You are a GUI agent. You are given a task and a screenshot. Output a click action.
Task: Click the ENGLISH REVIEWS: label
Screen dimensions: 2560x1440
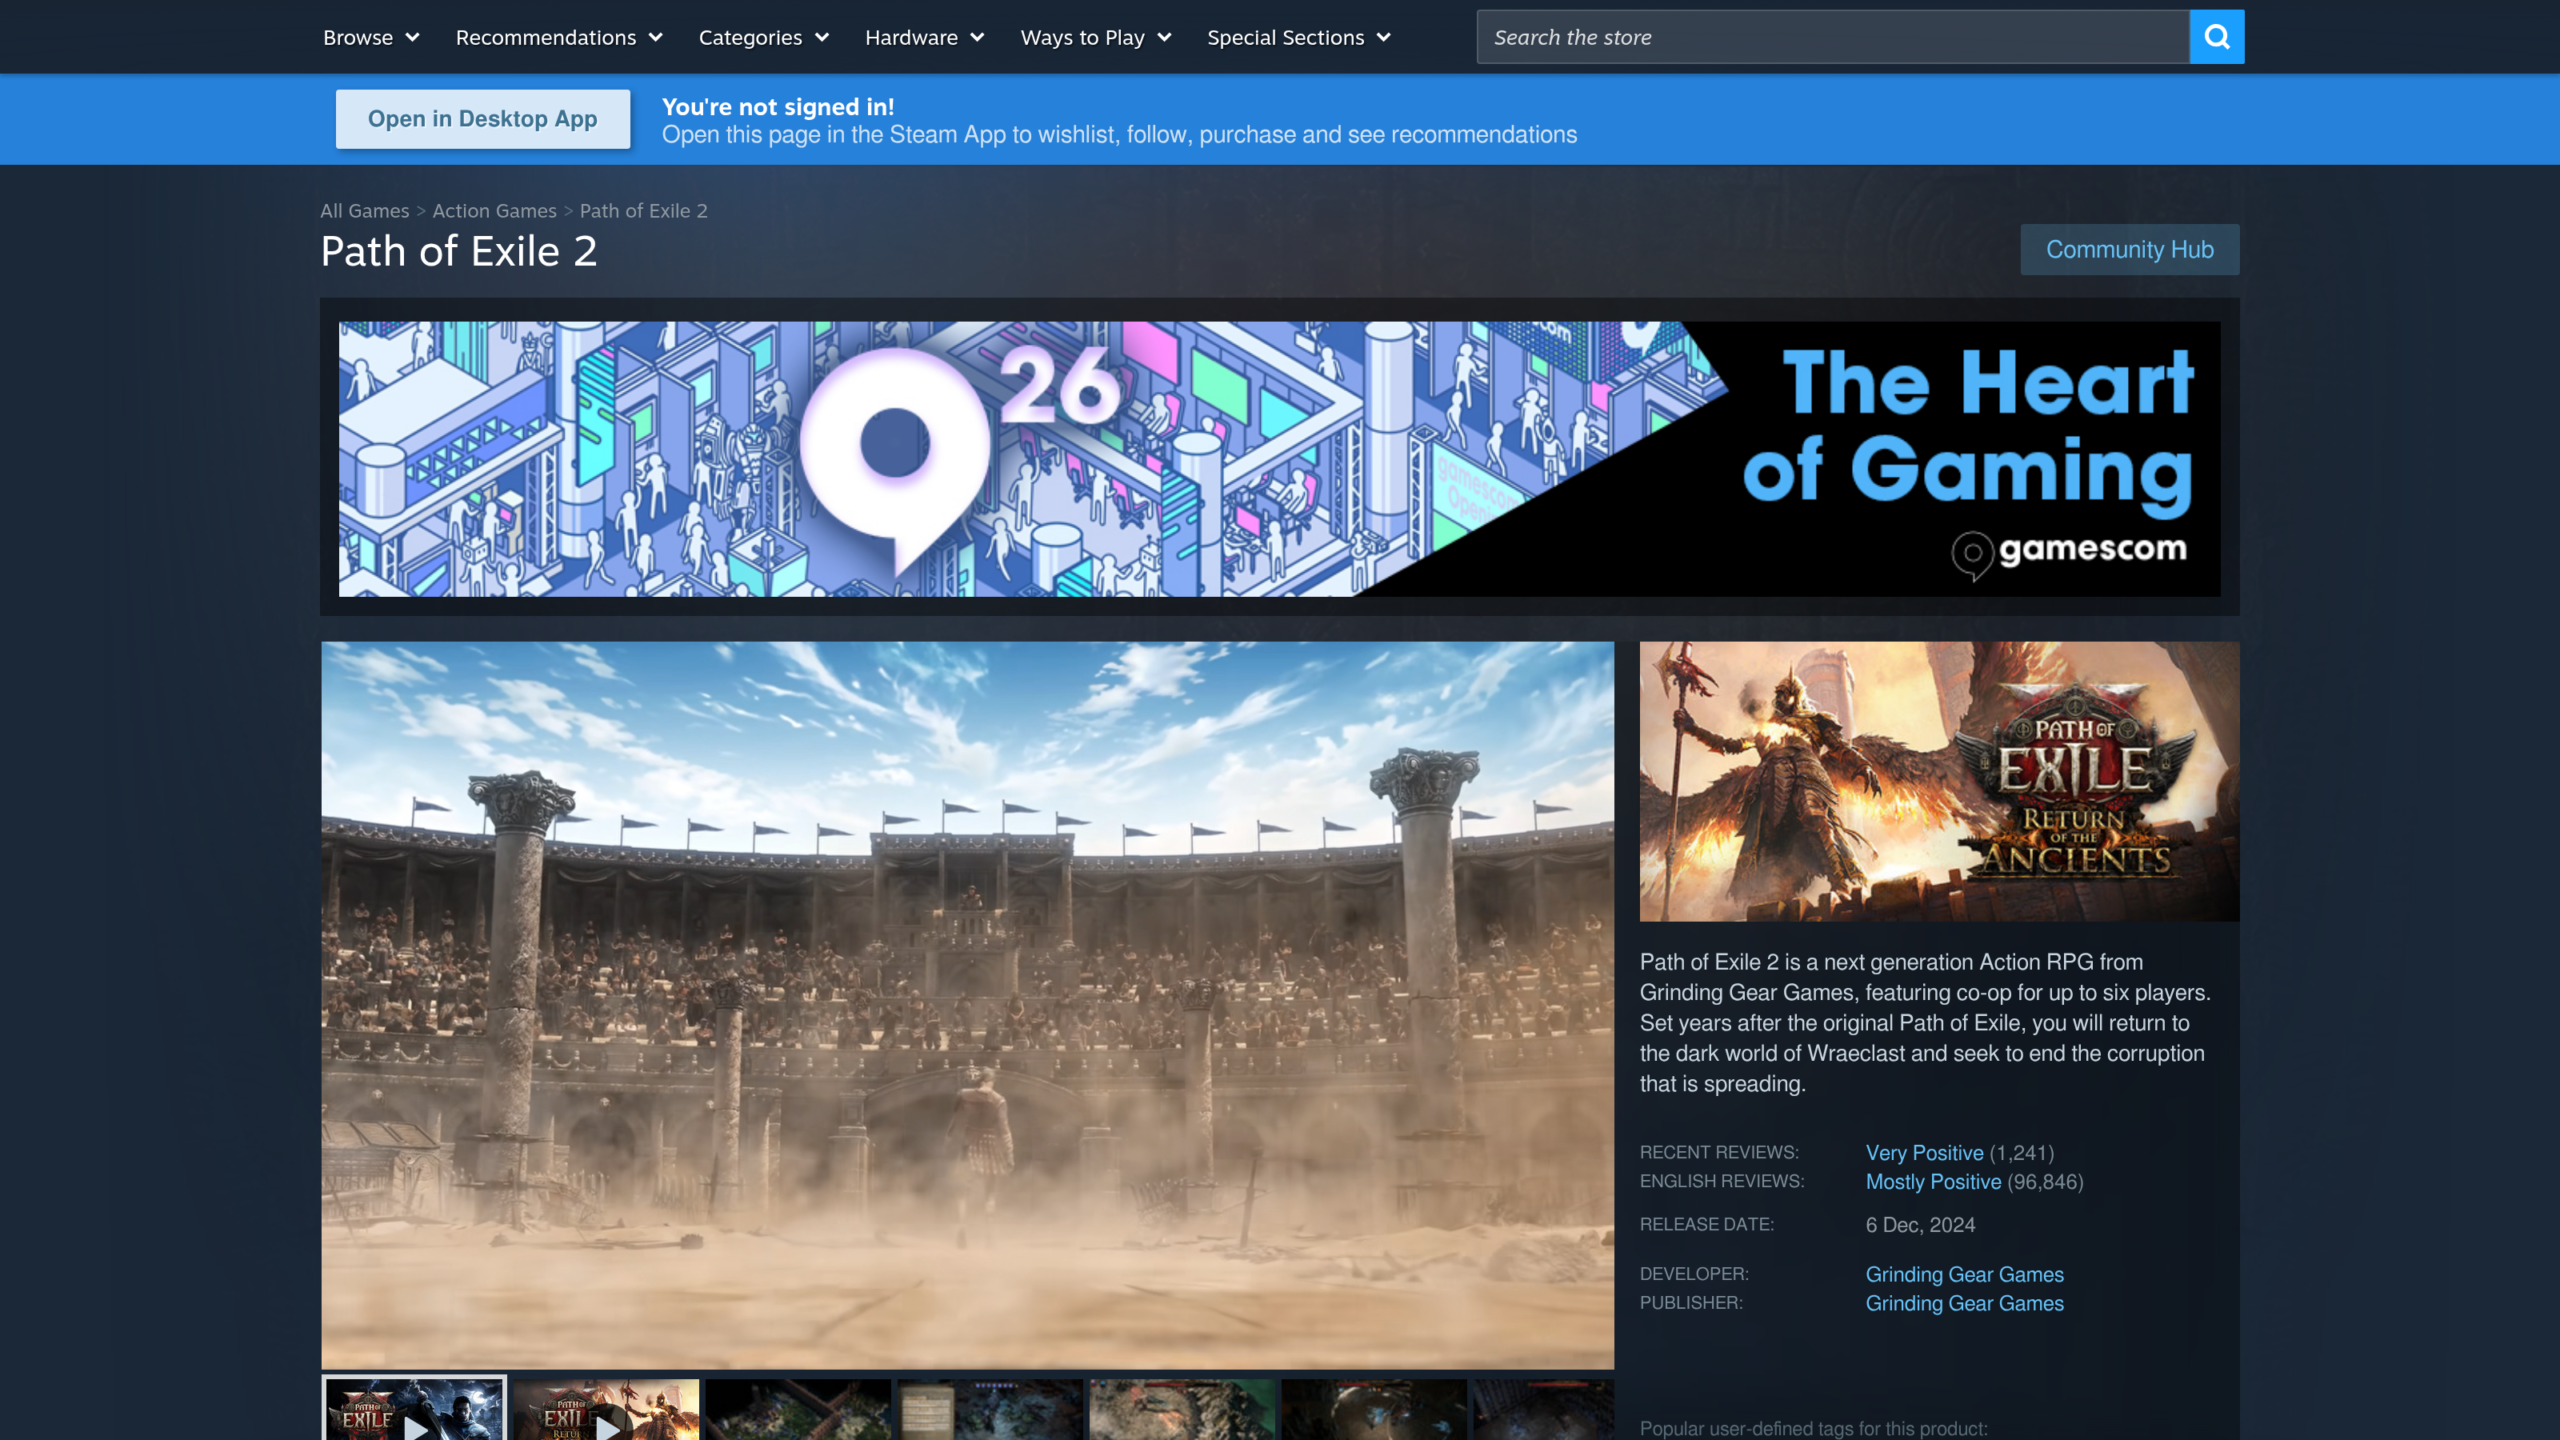click(1722, 1182)
